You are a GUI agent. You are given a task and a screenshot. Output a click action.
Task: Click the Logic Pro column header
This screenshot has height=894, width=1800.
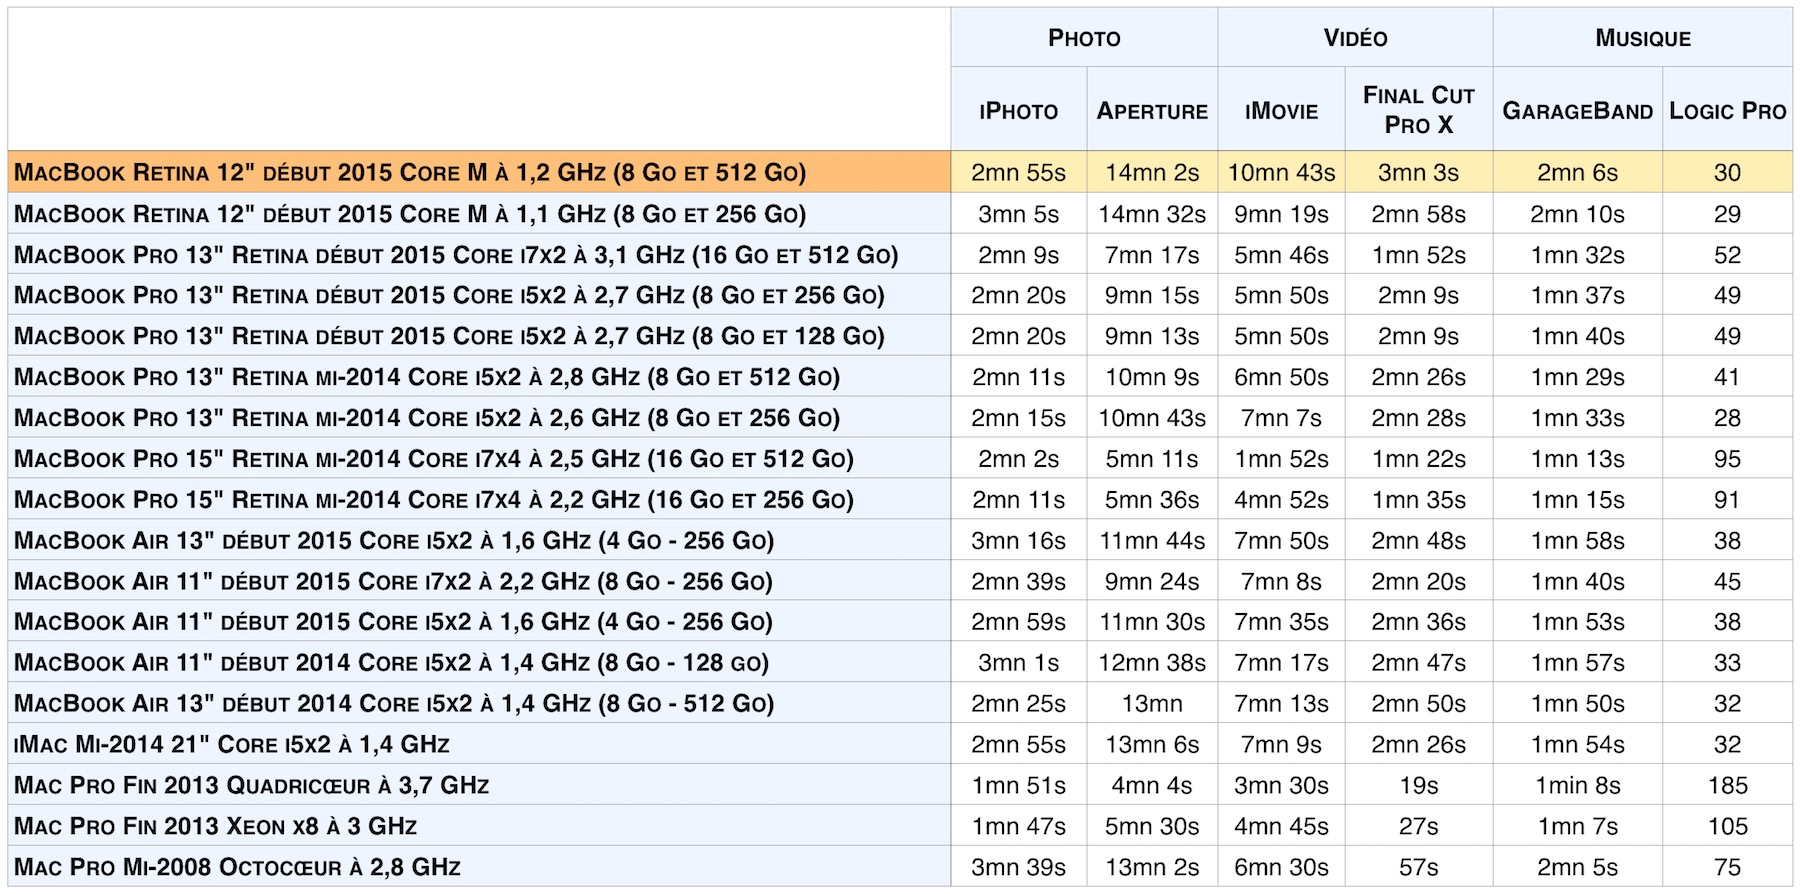pyautogui.click(x=1727, y=110)
